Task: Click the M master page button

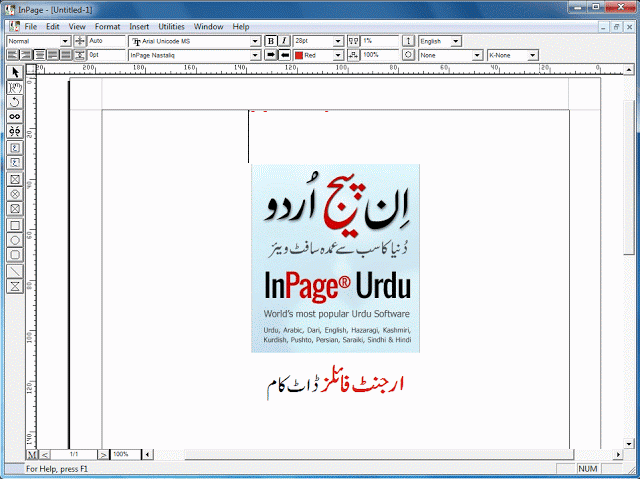Action: pos(32,454)
